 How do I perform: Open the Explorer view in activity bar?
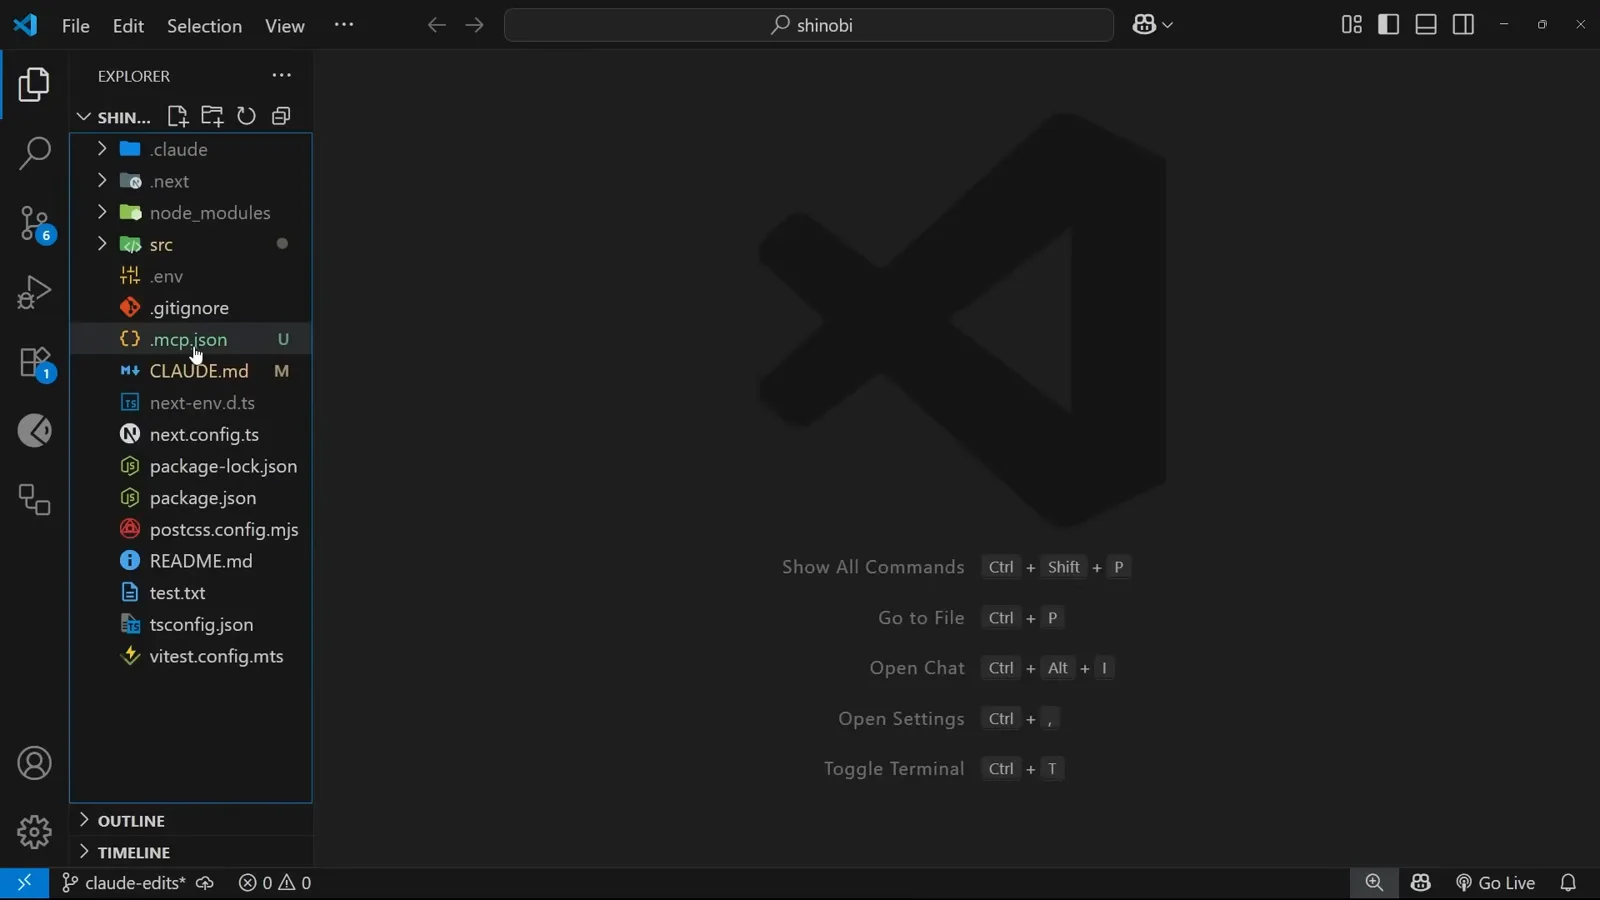click(34, 85)
